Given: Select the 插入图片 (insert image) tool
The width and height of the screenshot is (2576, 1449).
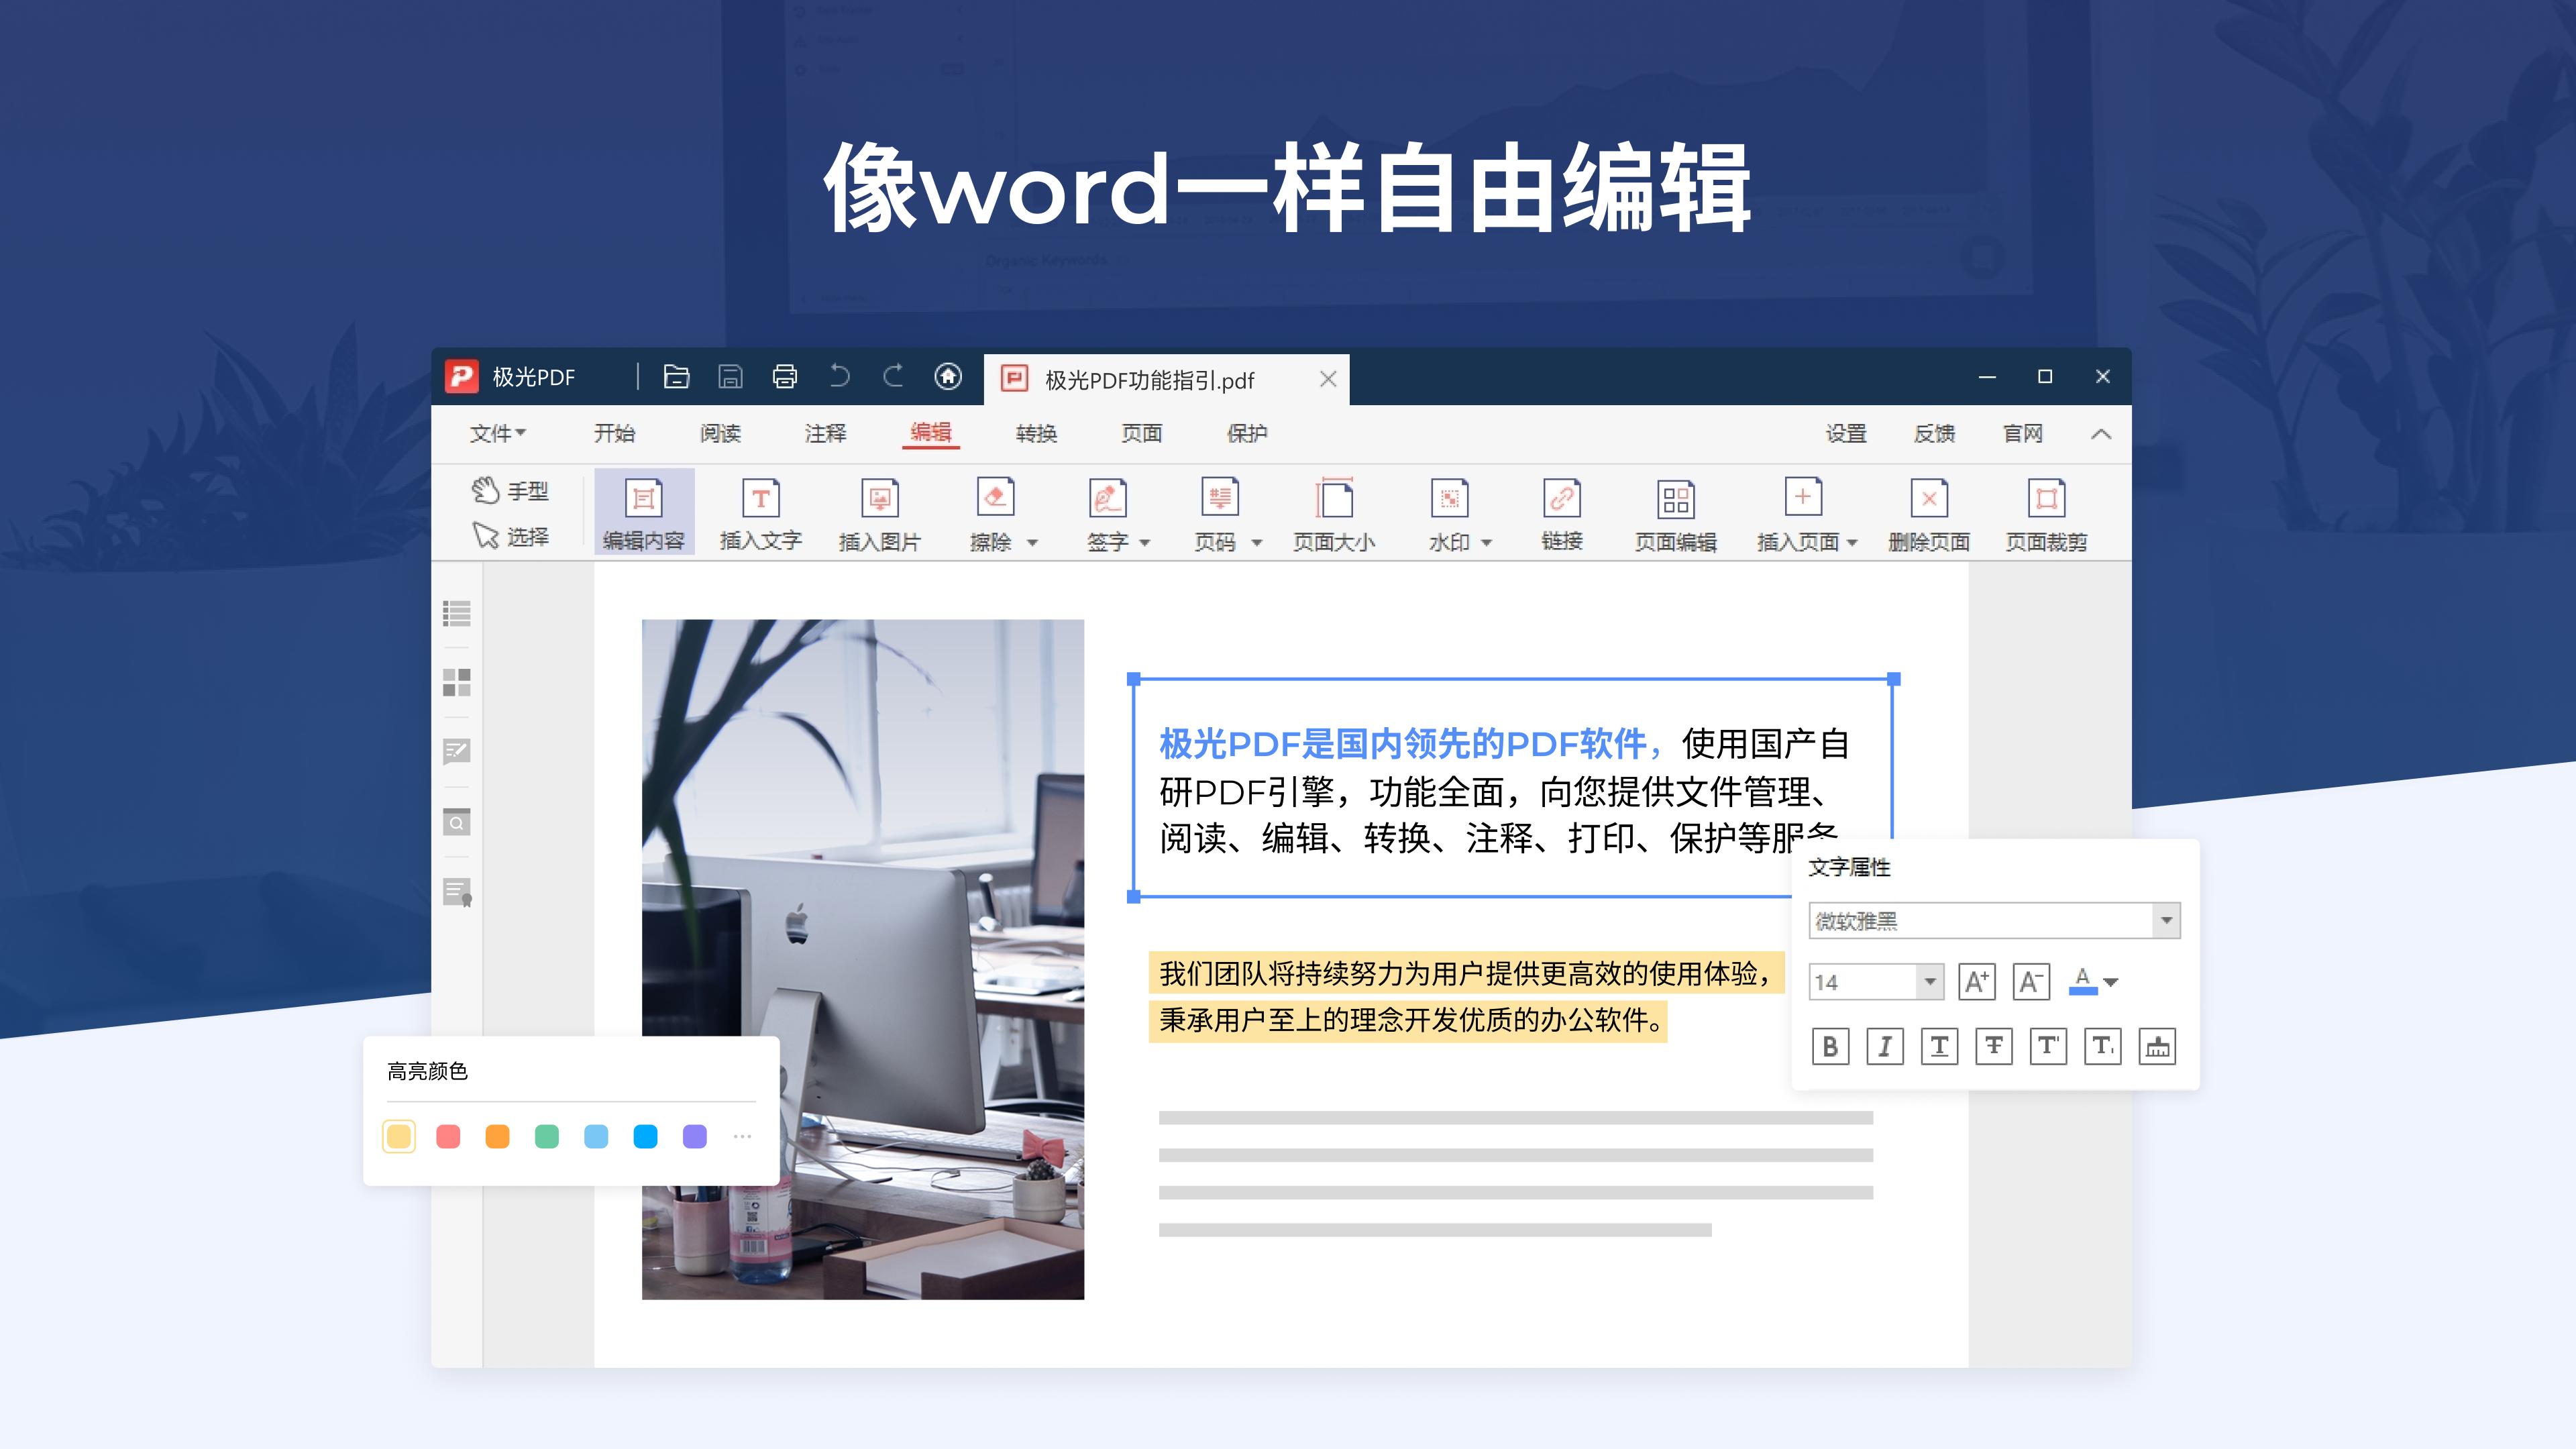Looking at the screenshot, I should pos(879,514).
